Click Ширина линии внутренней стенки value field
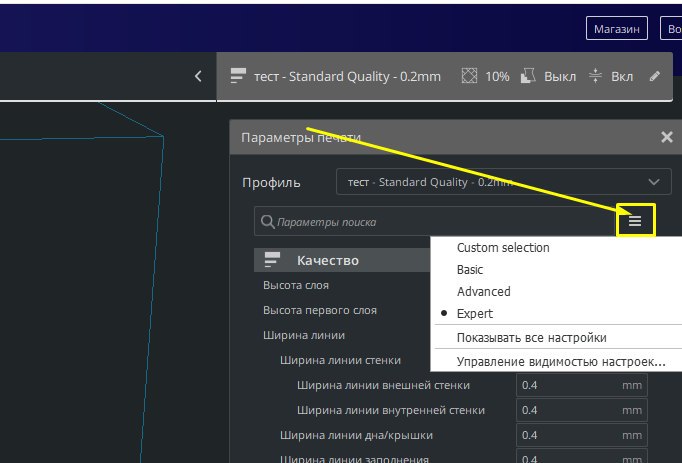 pos(582,410)
